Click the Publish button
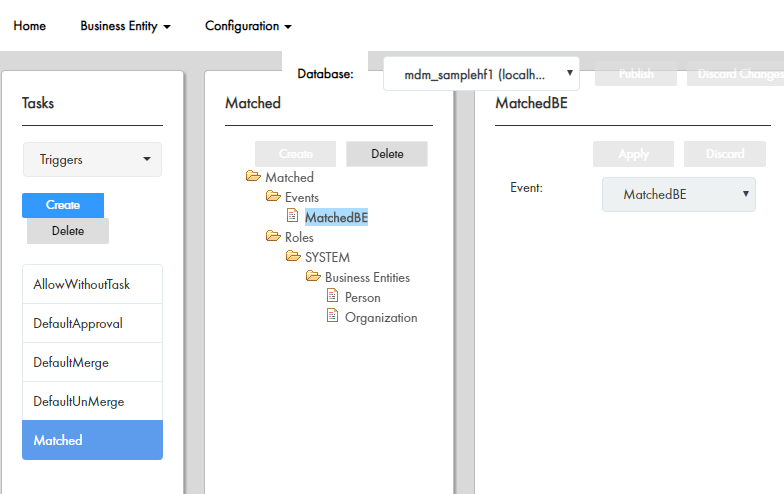Screen dimensions: 784x494 (x=636, y=74)
